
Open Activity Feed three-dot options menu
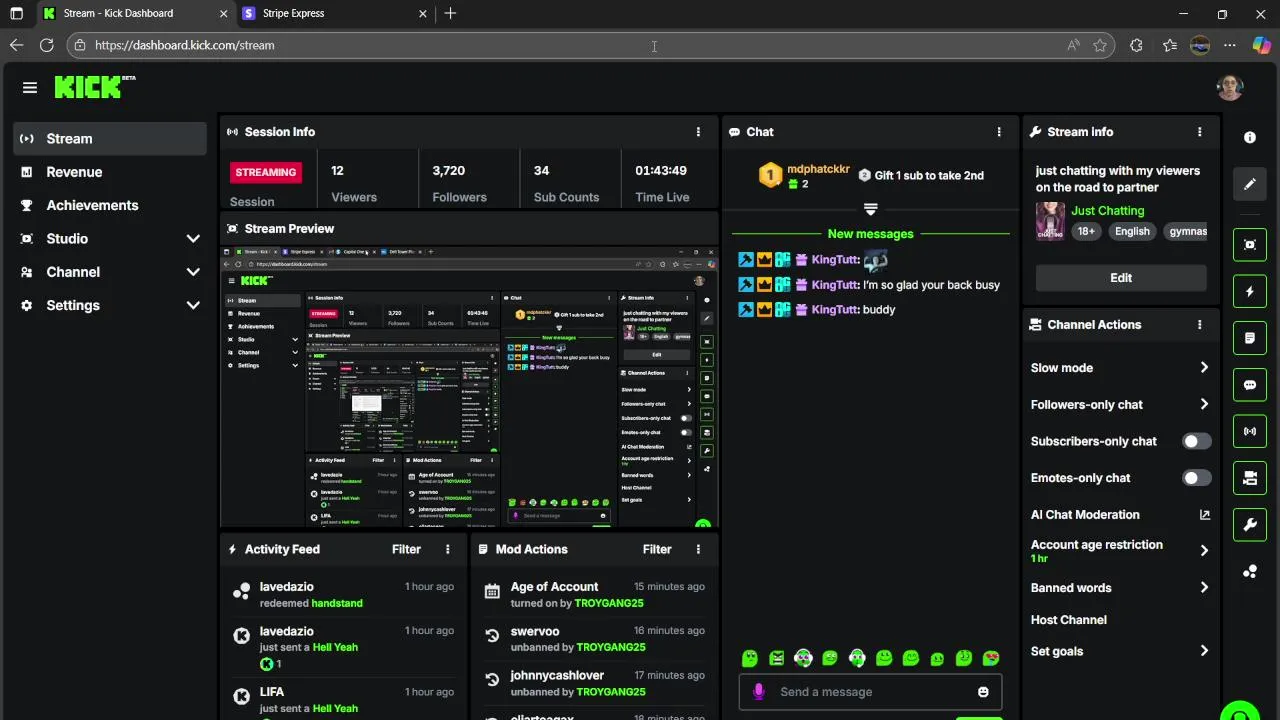447,549
